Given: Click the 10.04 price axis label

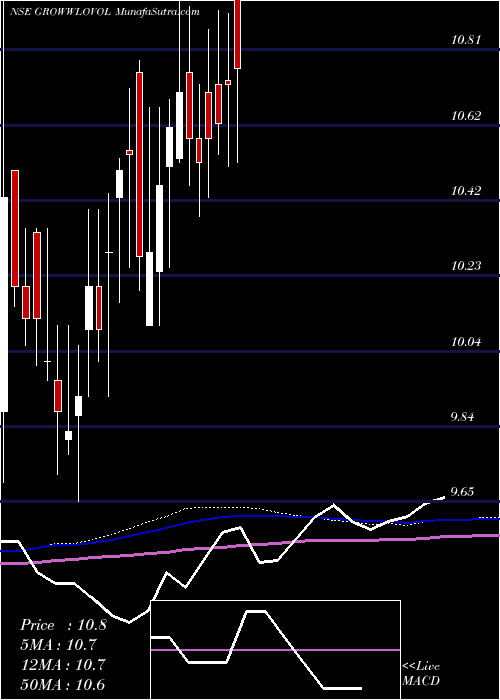Looking at the screenshot, I should pos(466,342).
